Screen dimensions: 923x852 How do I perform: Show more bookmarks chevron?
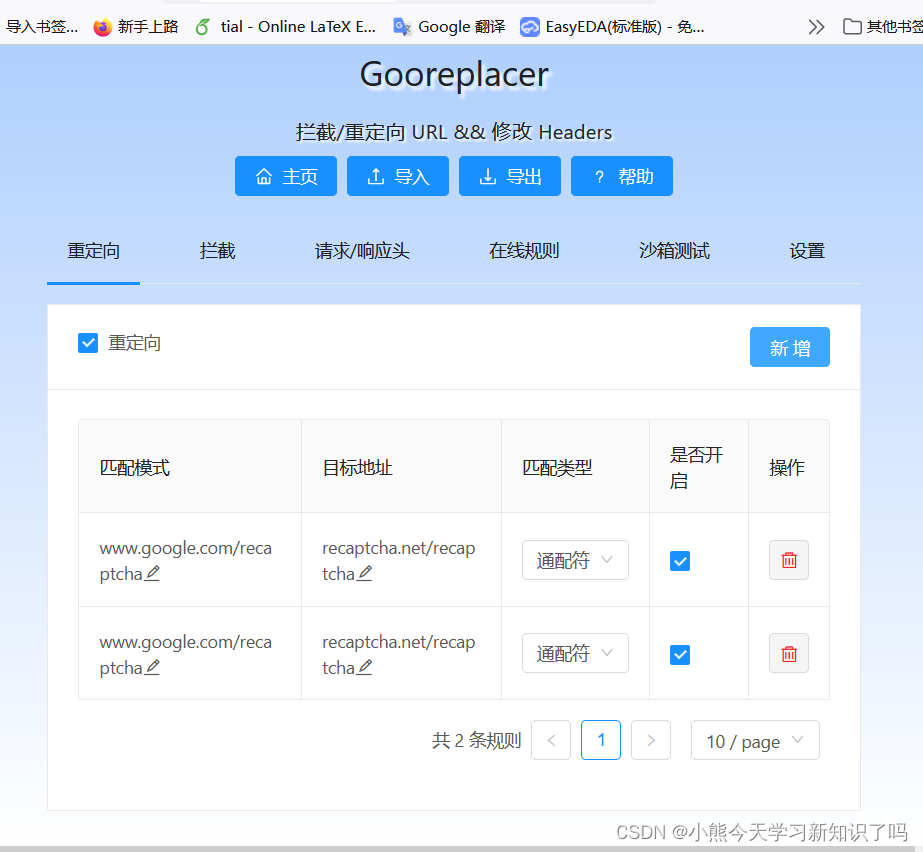coord(816,27)
